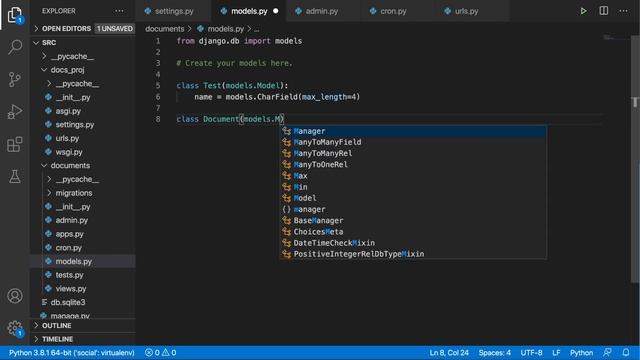Open the Extensions view
This screenshot has height=360, width=640.
click(15, 144)
